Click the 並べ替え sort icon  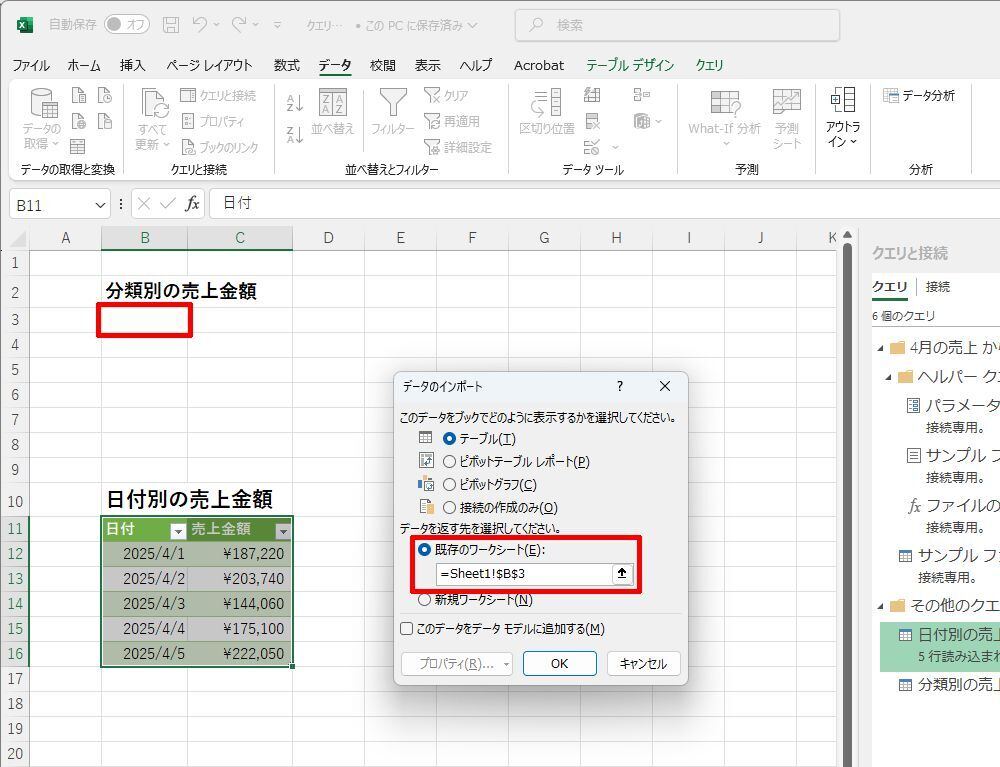tap(332, 103)
